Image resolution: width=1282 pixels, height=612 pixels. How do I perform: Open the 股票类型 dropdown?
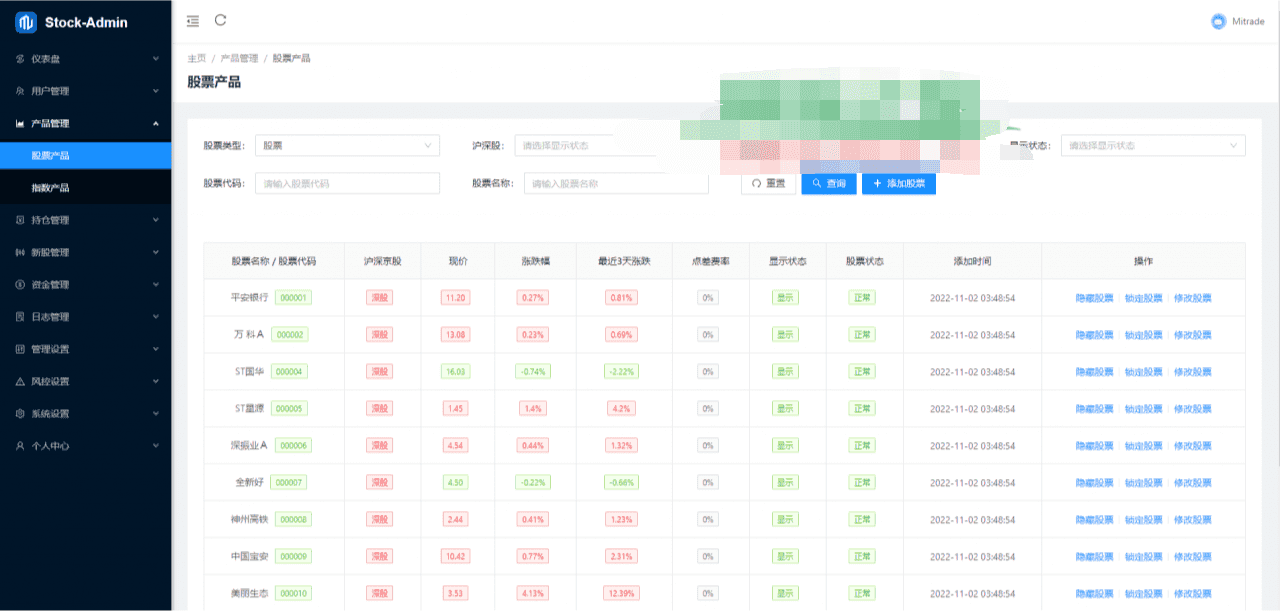pyautogui.click(x=347, y=146)
